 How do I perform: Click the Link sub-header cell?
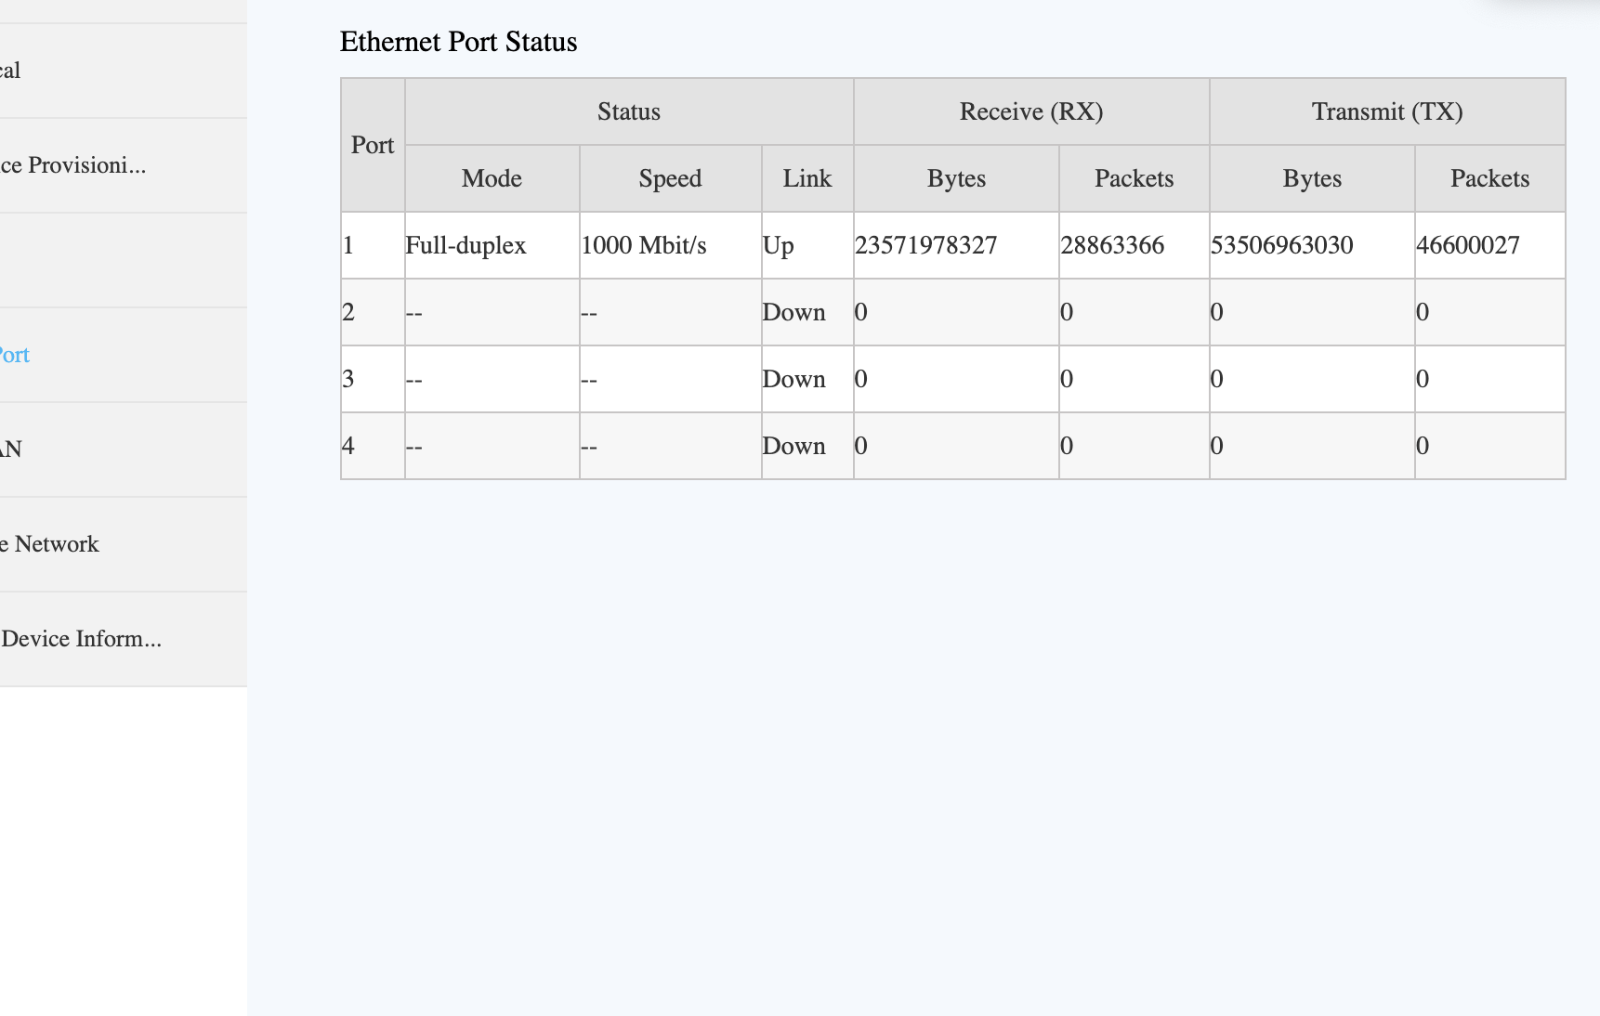(x=807, y=179)
